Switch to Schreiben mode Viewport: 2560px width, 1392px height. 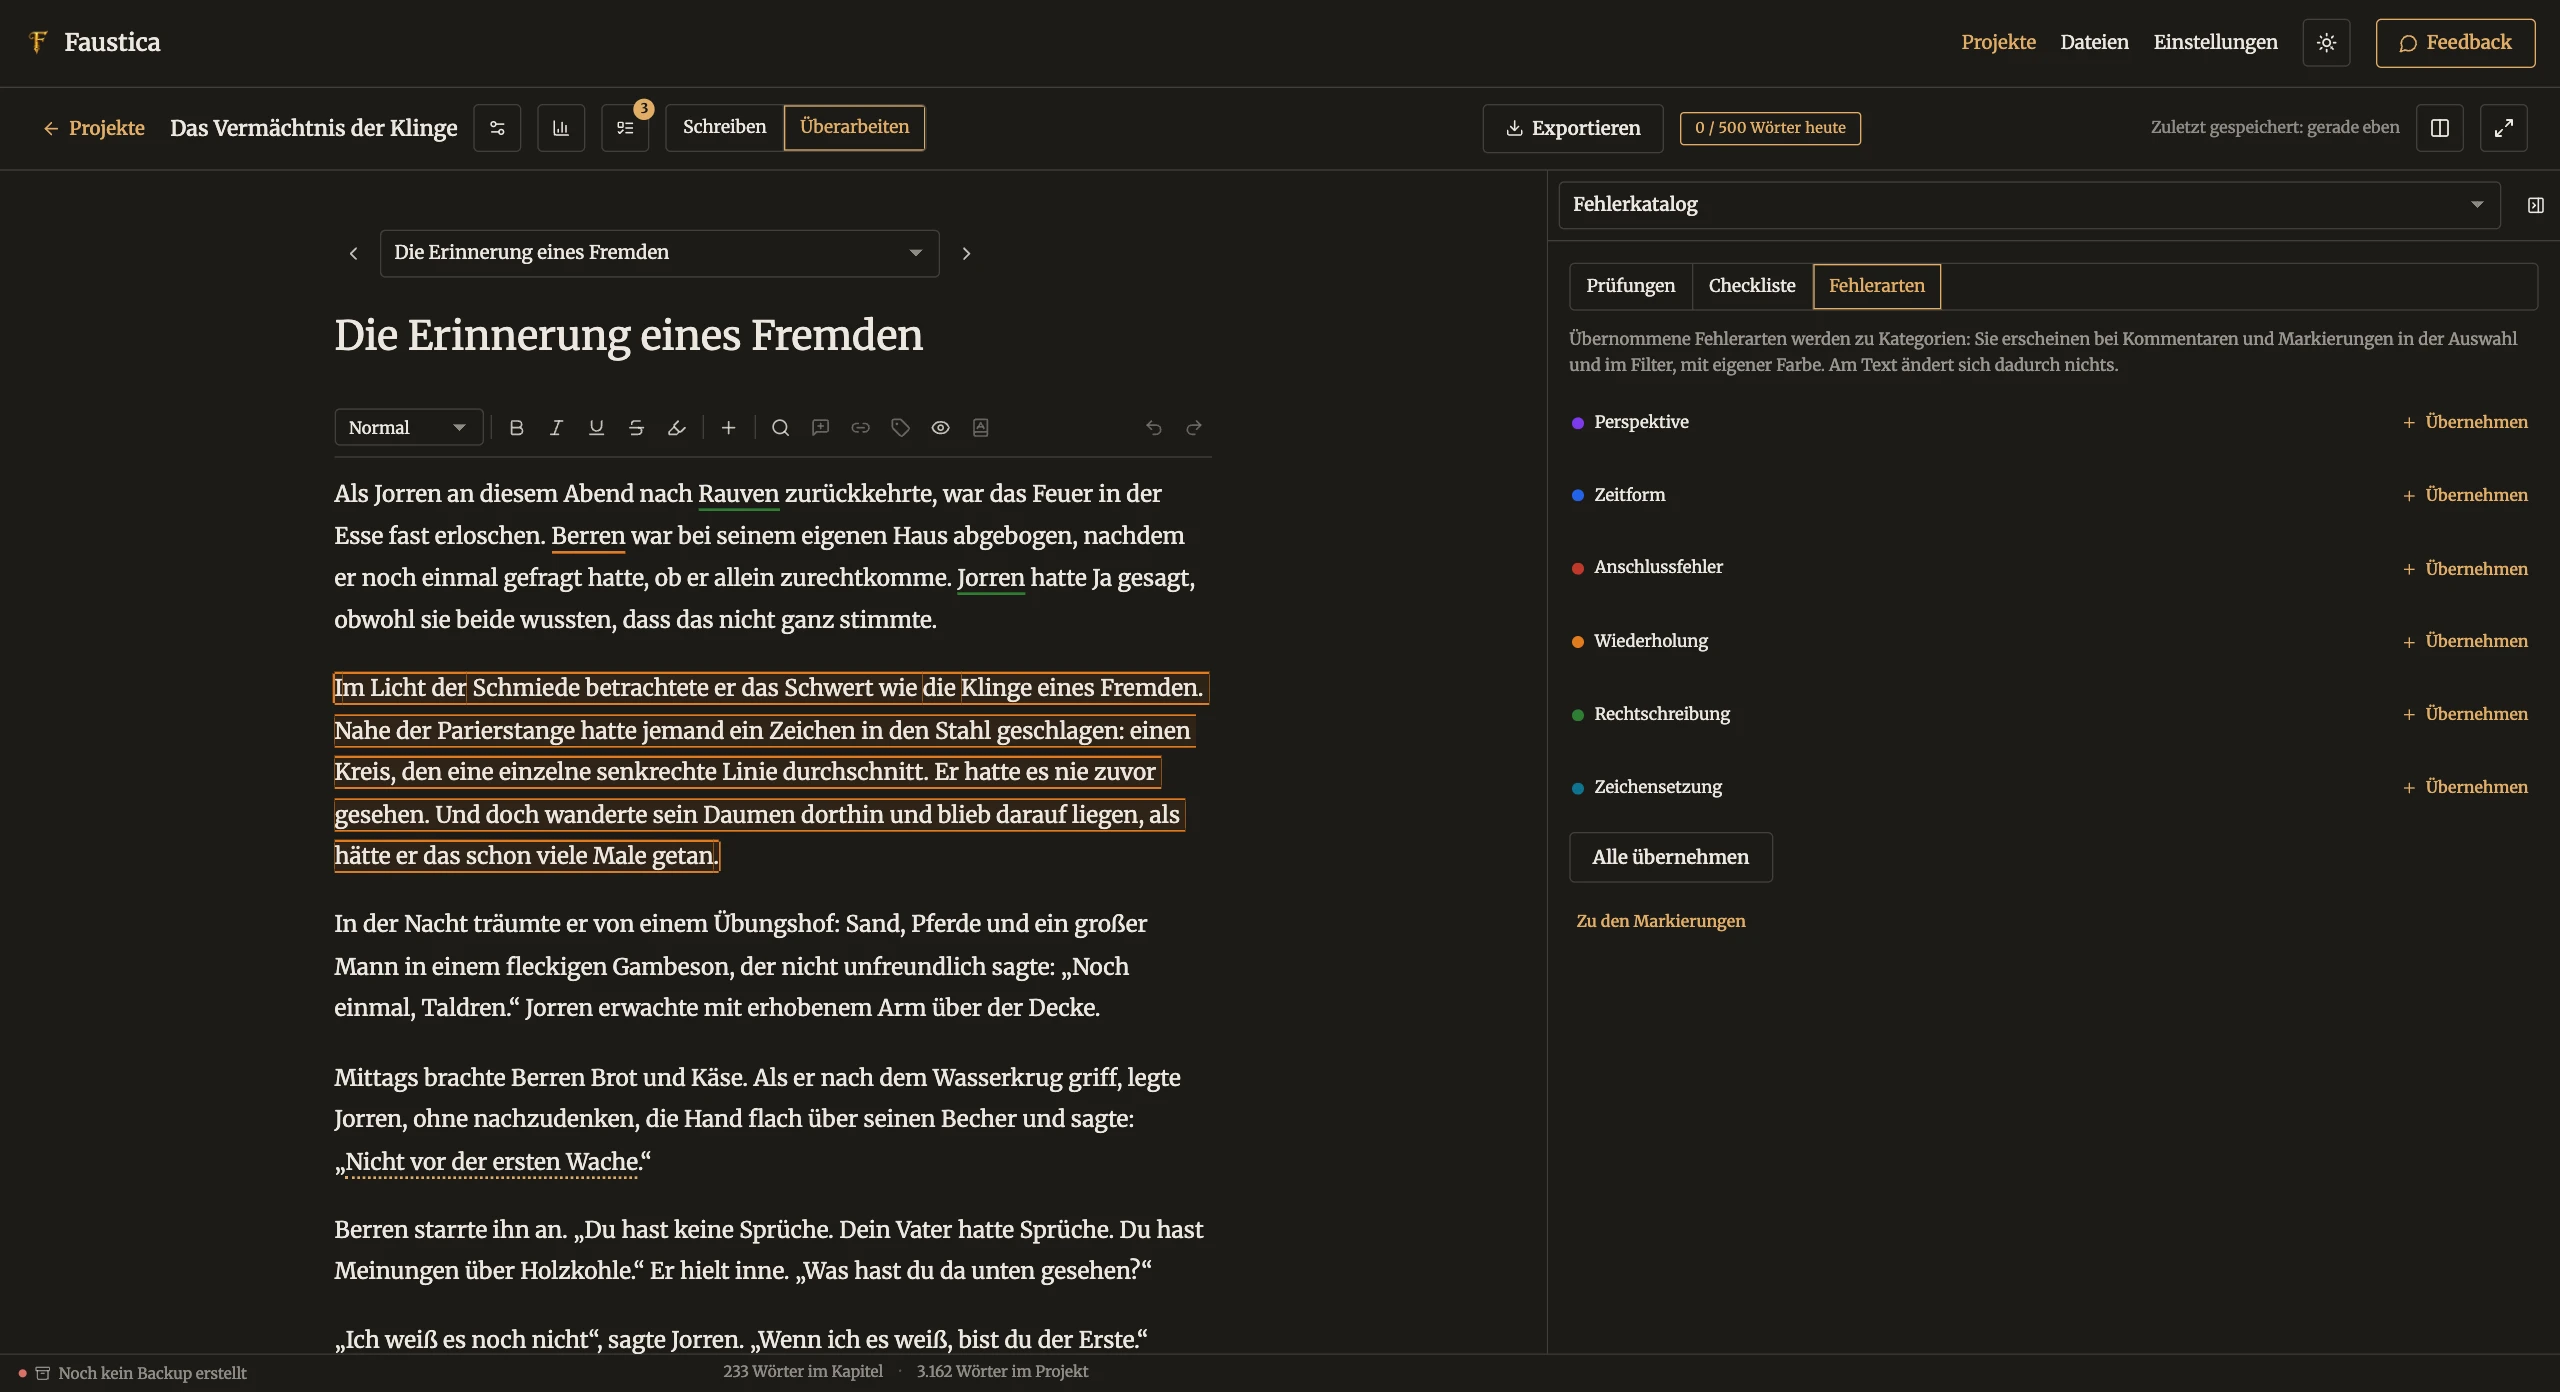(725, 128)
